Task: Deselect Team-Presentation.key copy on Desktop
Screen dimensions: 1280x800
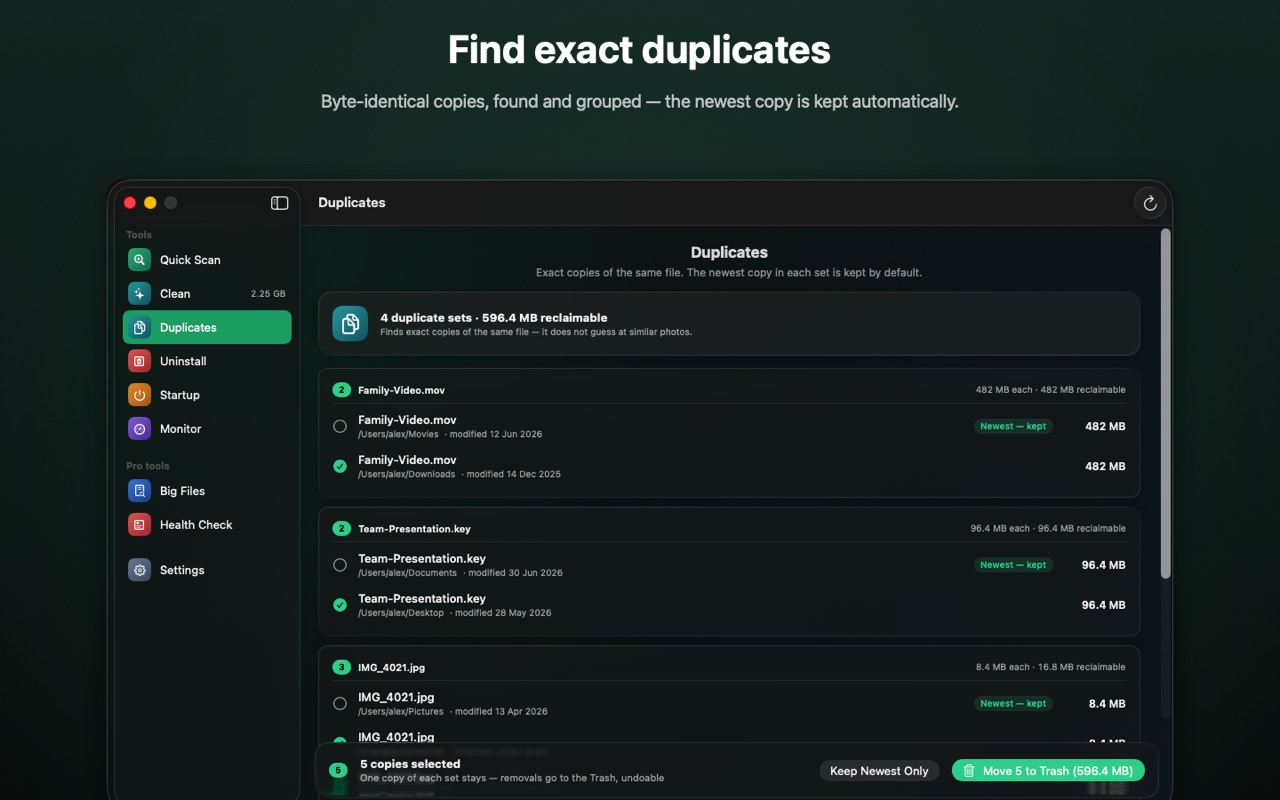Action: [x=340, y=605]
